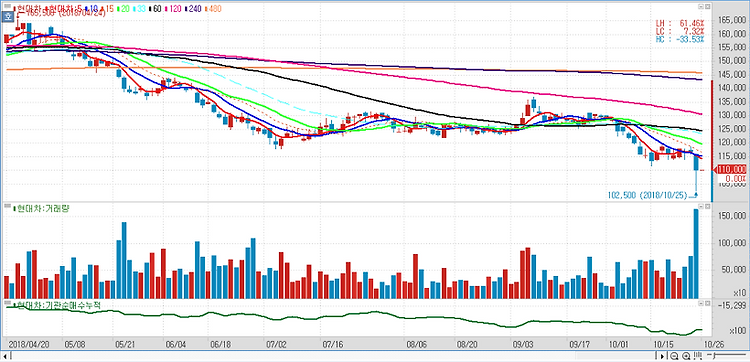This screenshot has width=750, height=362.
Task: Click the current price tag 110,000
Action: click(x=731, y=169)
